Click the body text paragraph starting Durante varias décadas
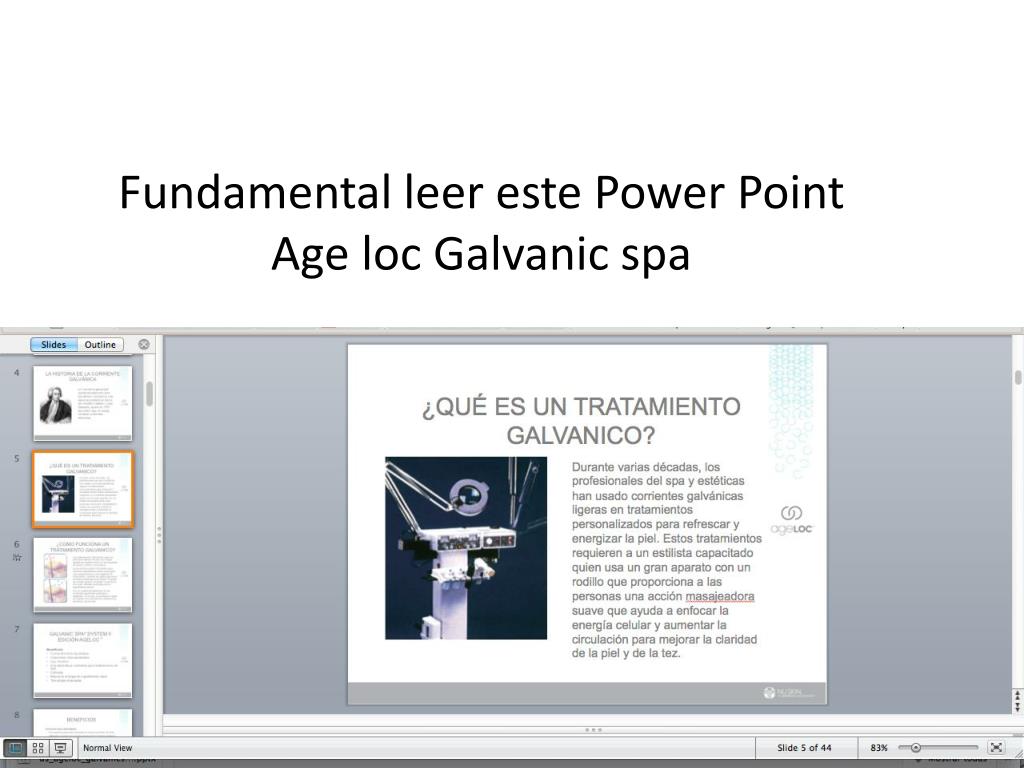The height and width of the screenshot is (768, 1024). pyautogui.click(x=666, y=560)
